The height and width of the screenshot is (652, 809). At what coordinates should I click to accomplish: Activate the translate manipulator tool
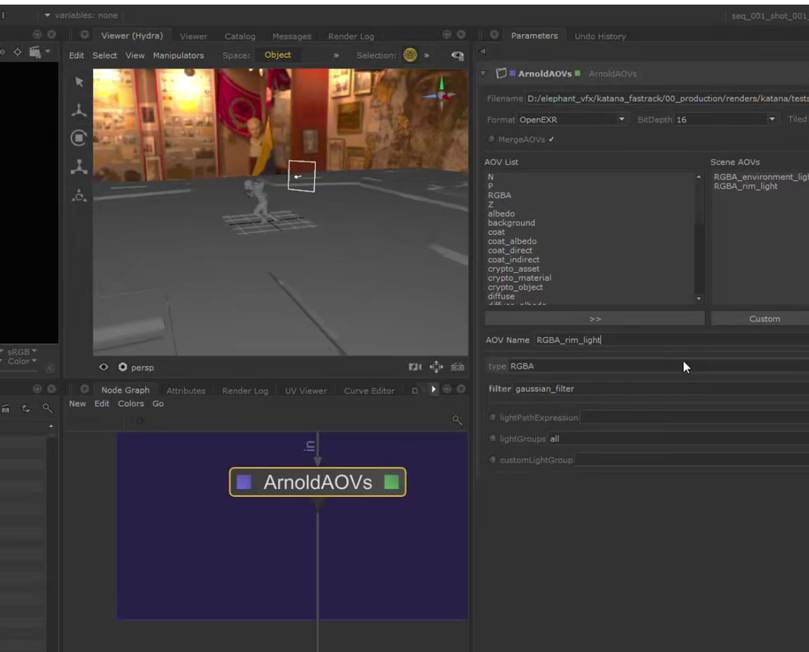point(78,111)
